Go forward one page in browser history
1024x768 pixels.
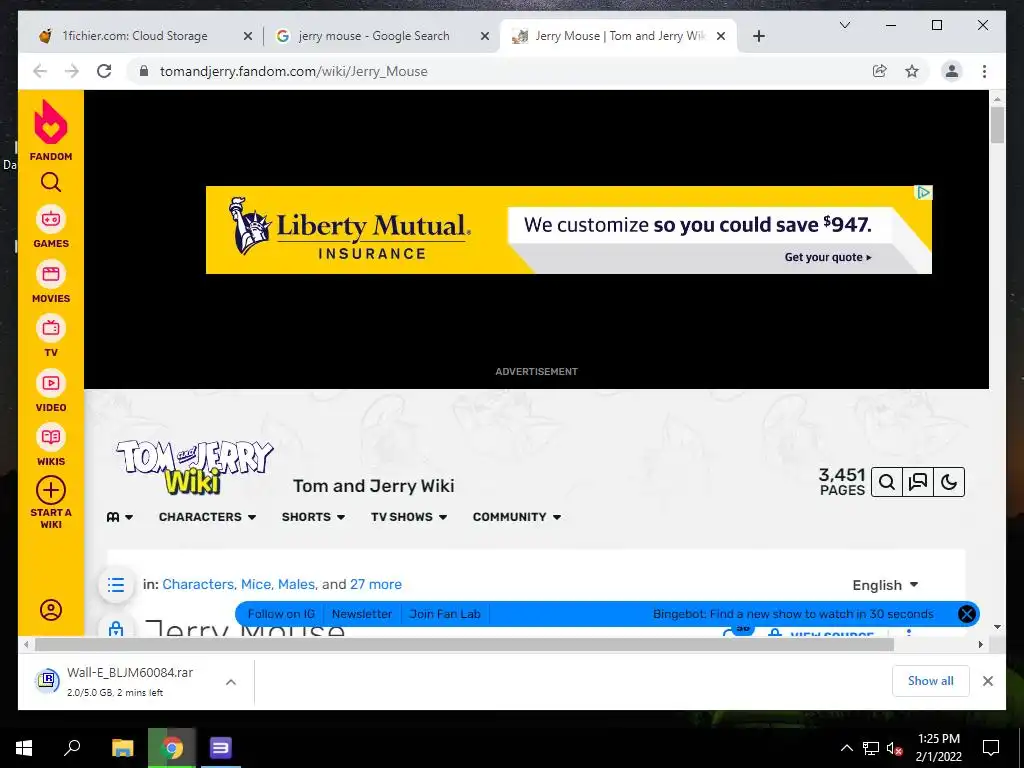point(72,71)
